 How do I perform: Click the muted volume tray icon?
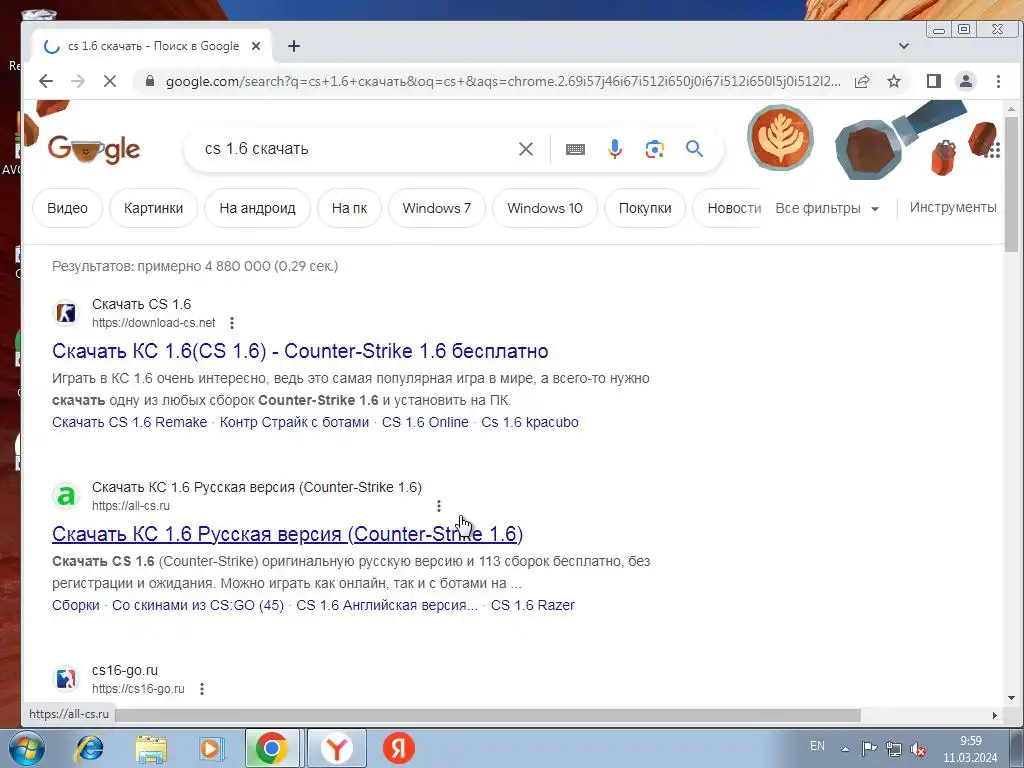[918, 748]
